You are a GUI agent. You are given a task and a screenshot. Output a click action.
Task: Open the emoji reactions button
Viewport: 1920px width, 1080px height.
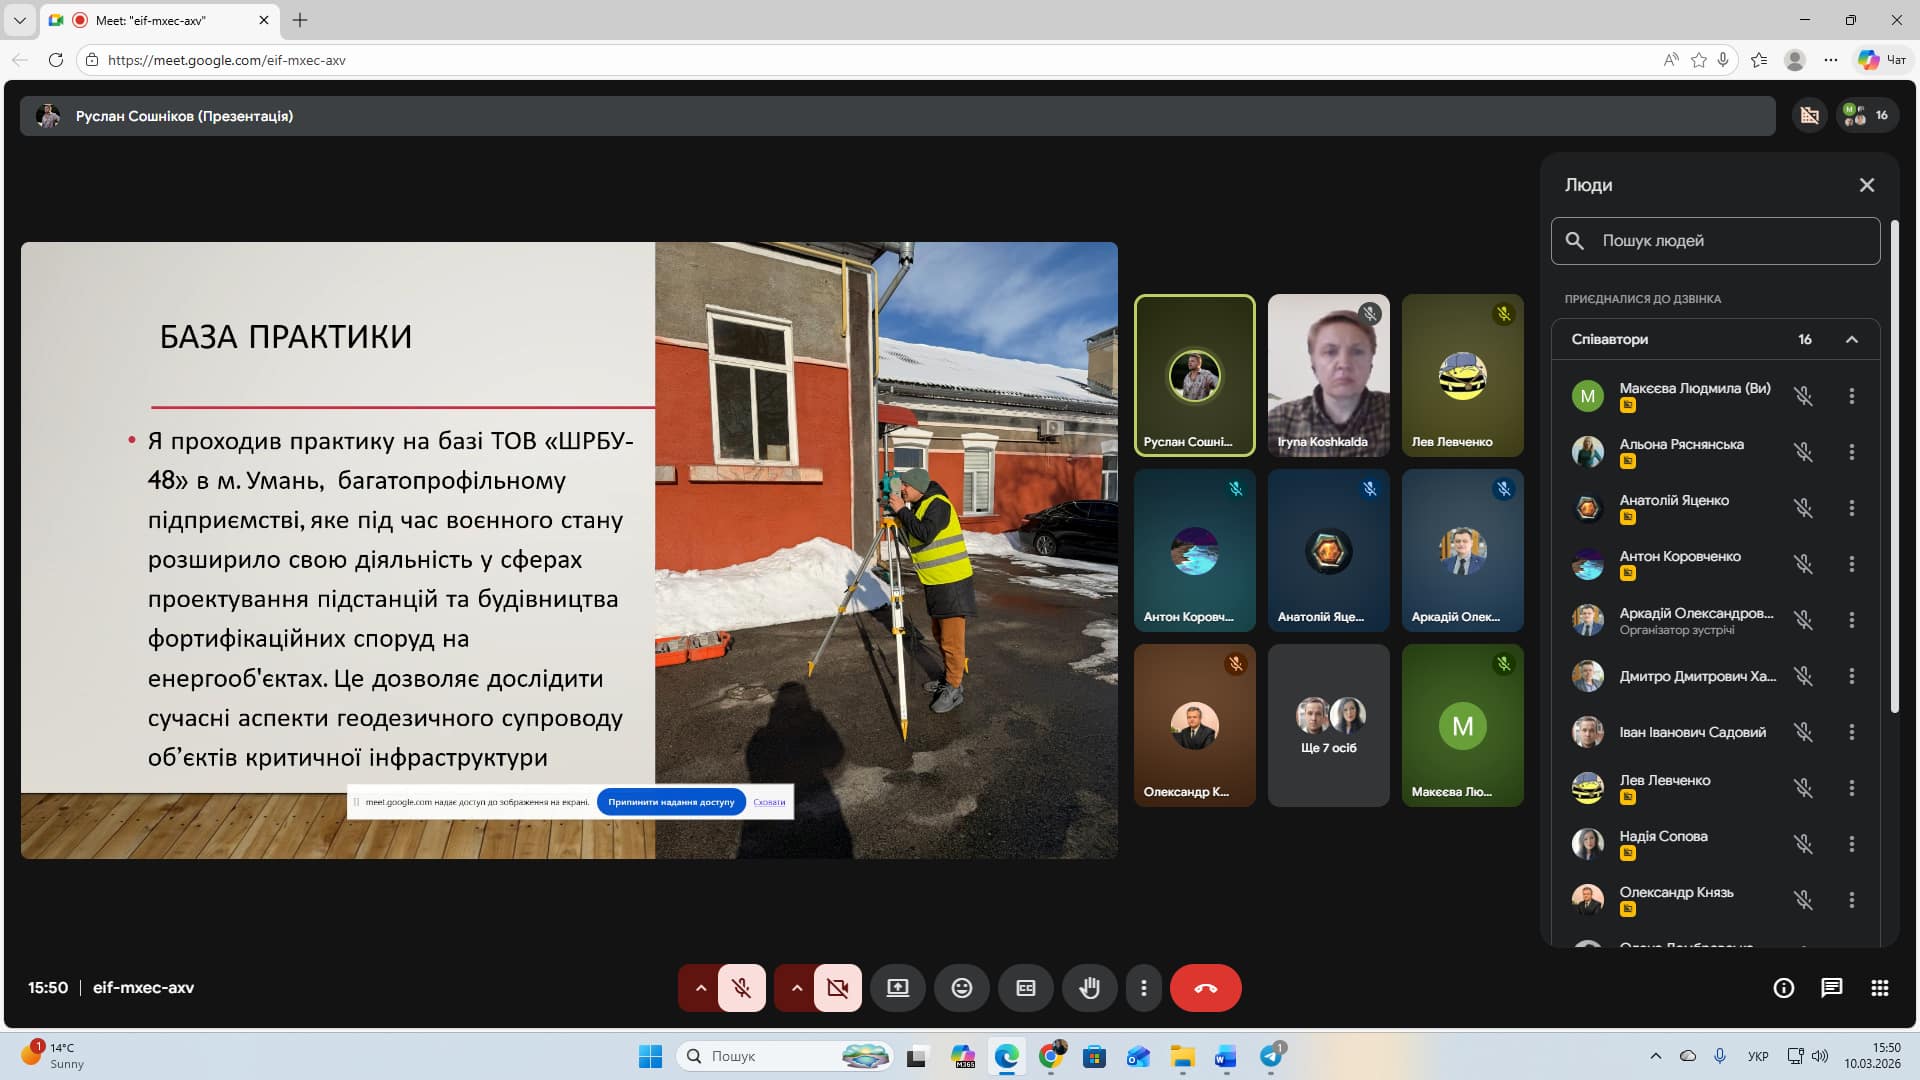click(961, 988)
